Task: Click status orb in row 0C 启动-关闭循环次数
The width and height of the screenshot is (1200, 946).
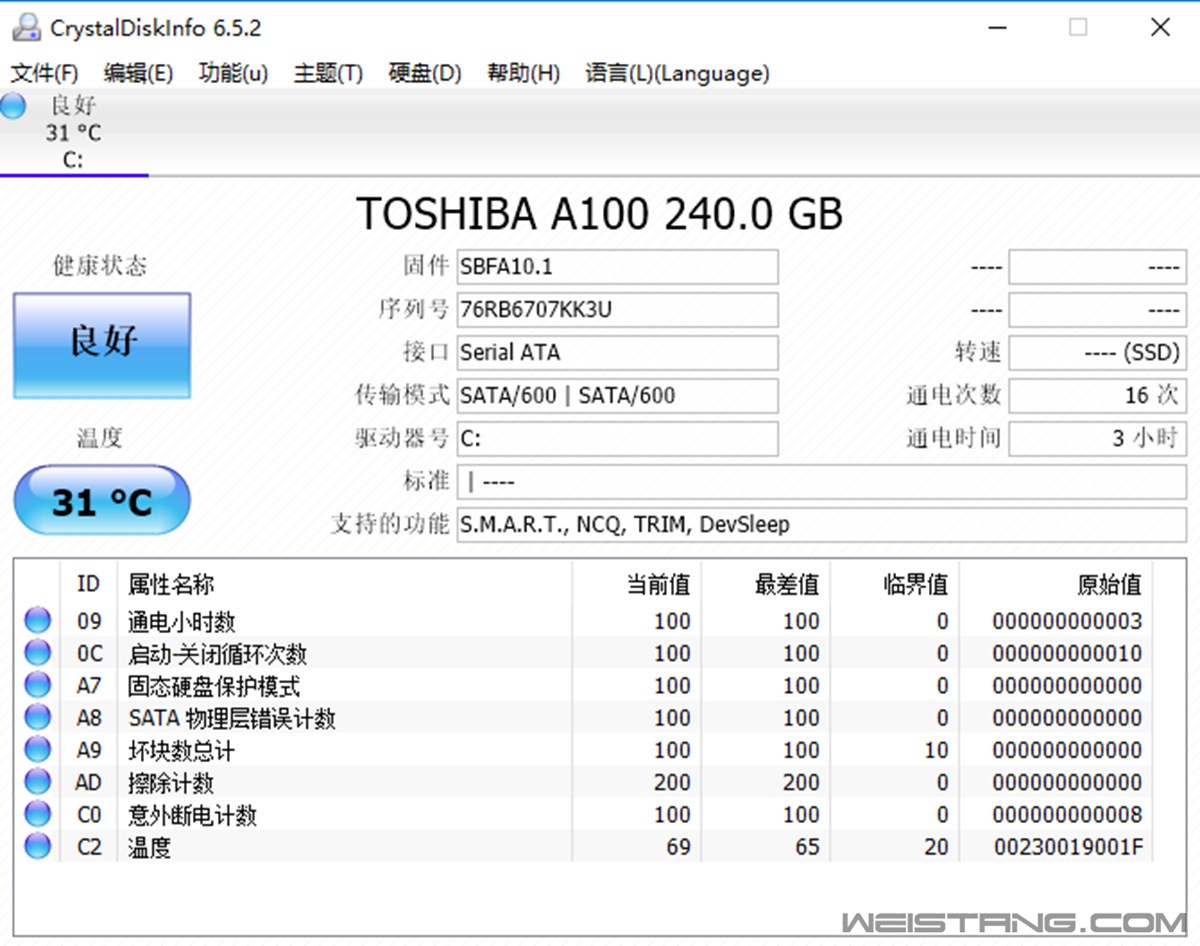Action: 38,653
